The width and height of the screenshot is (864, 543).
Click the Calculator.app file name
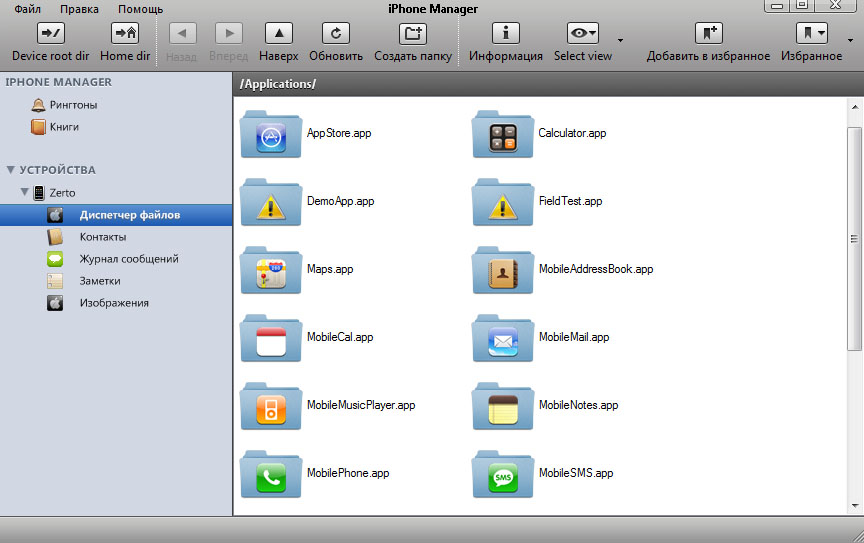(572, 133)
